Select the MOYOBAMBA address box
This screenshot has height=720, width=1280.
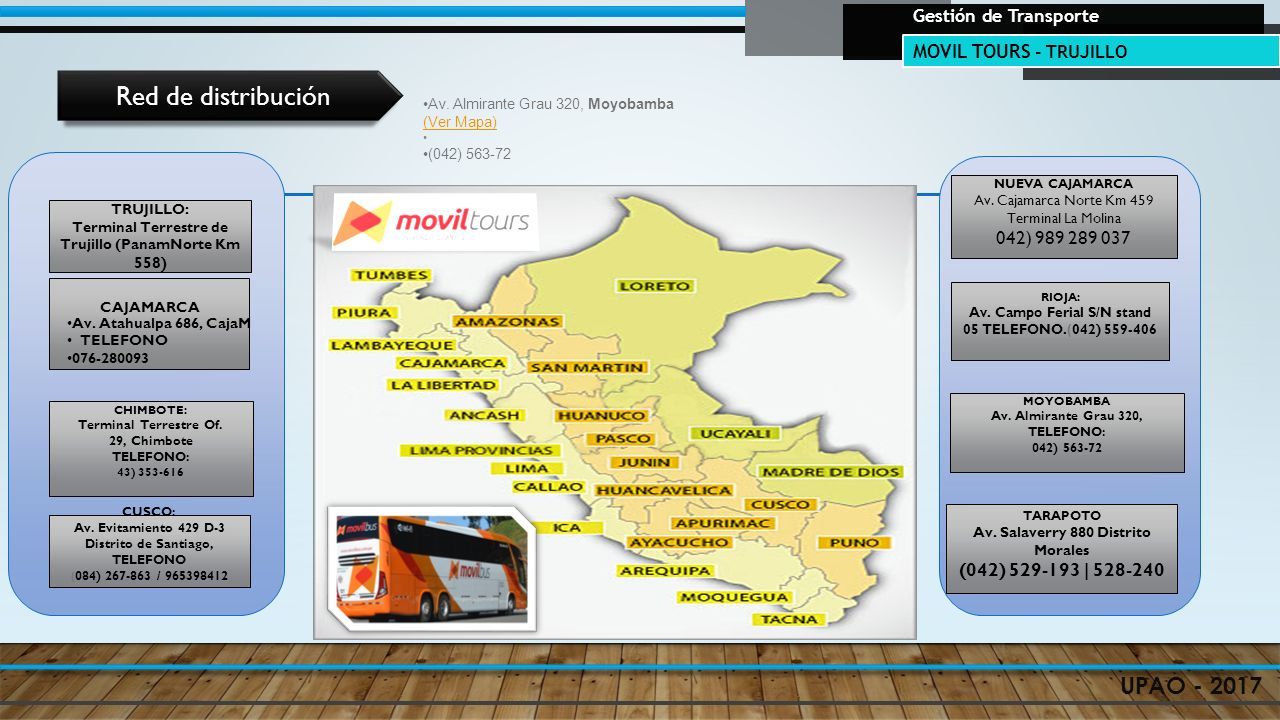(1067, 432)
